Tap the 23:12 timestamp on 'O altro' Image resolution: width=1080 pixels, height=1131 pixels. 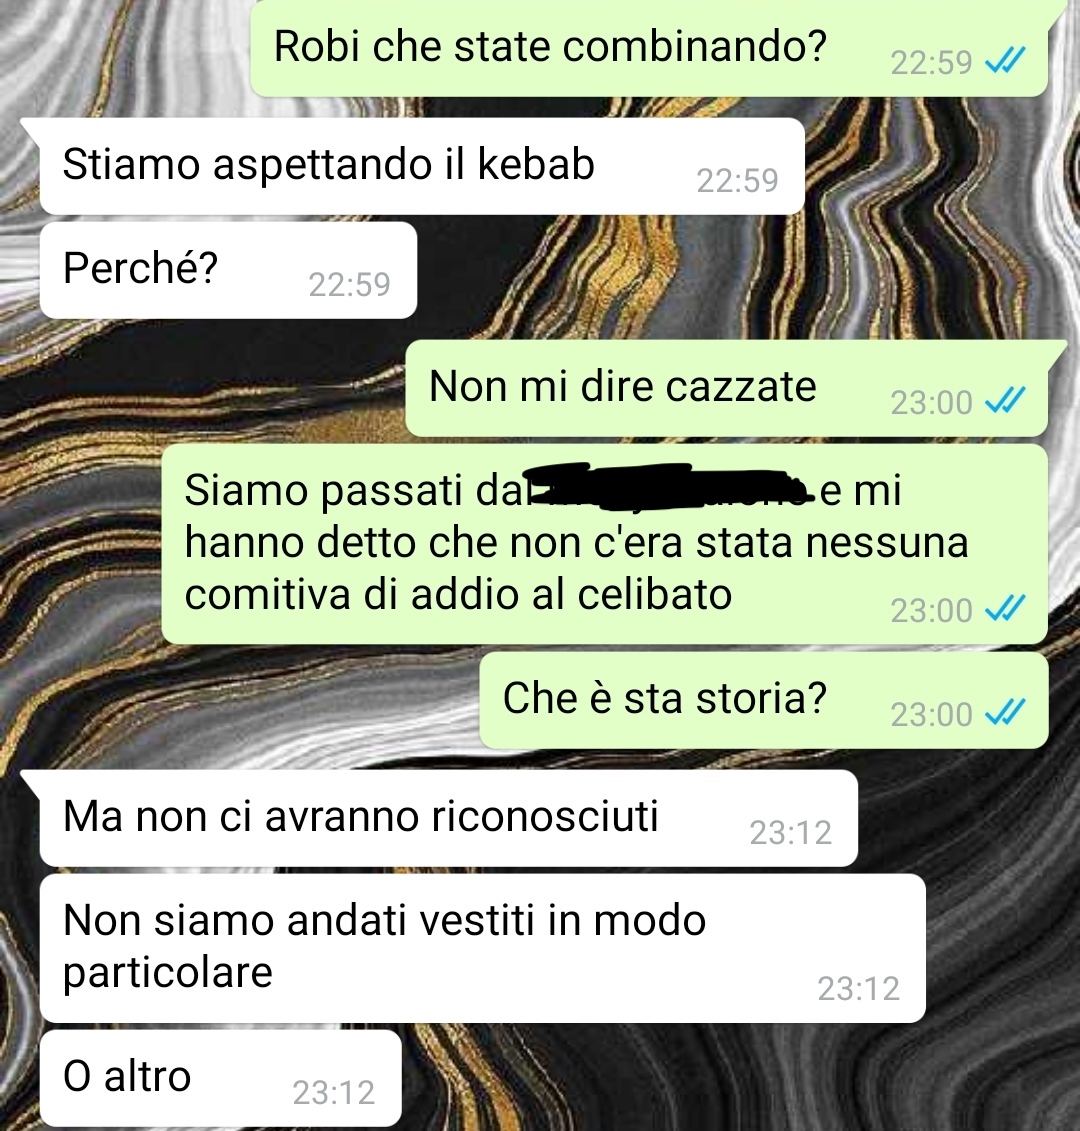tap(334, 1092)
